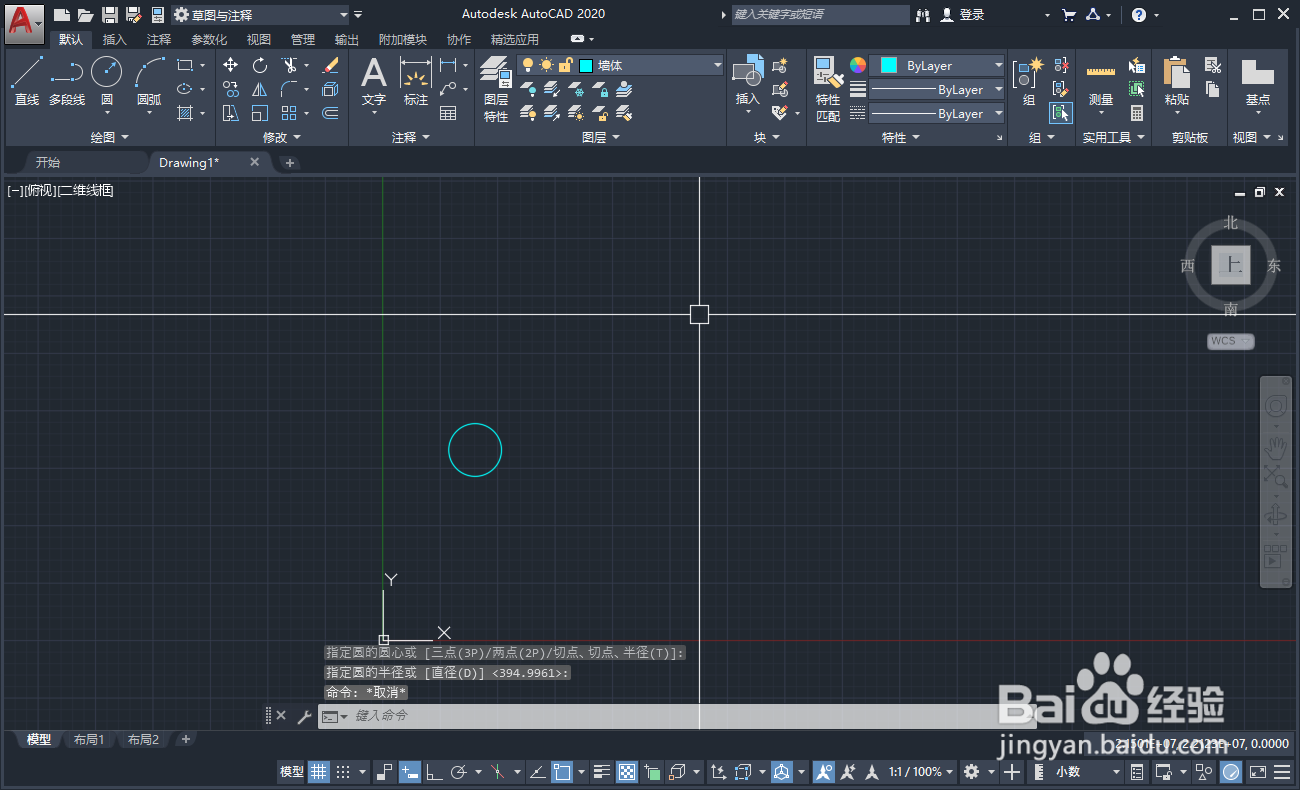Click the cyan ByLayer color swatch in 特性
Viewport: 1300px width, 790px height.
888,65
